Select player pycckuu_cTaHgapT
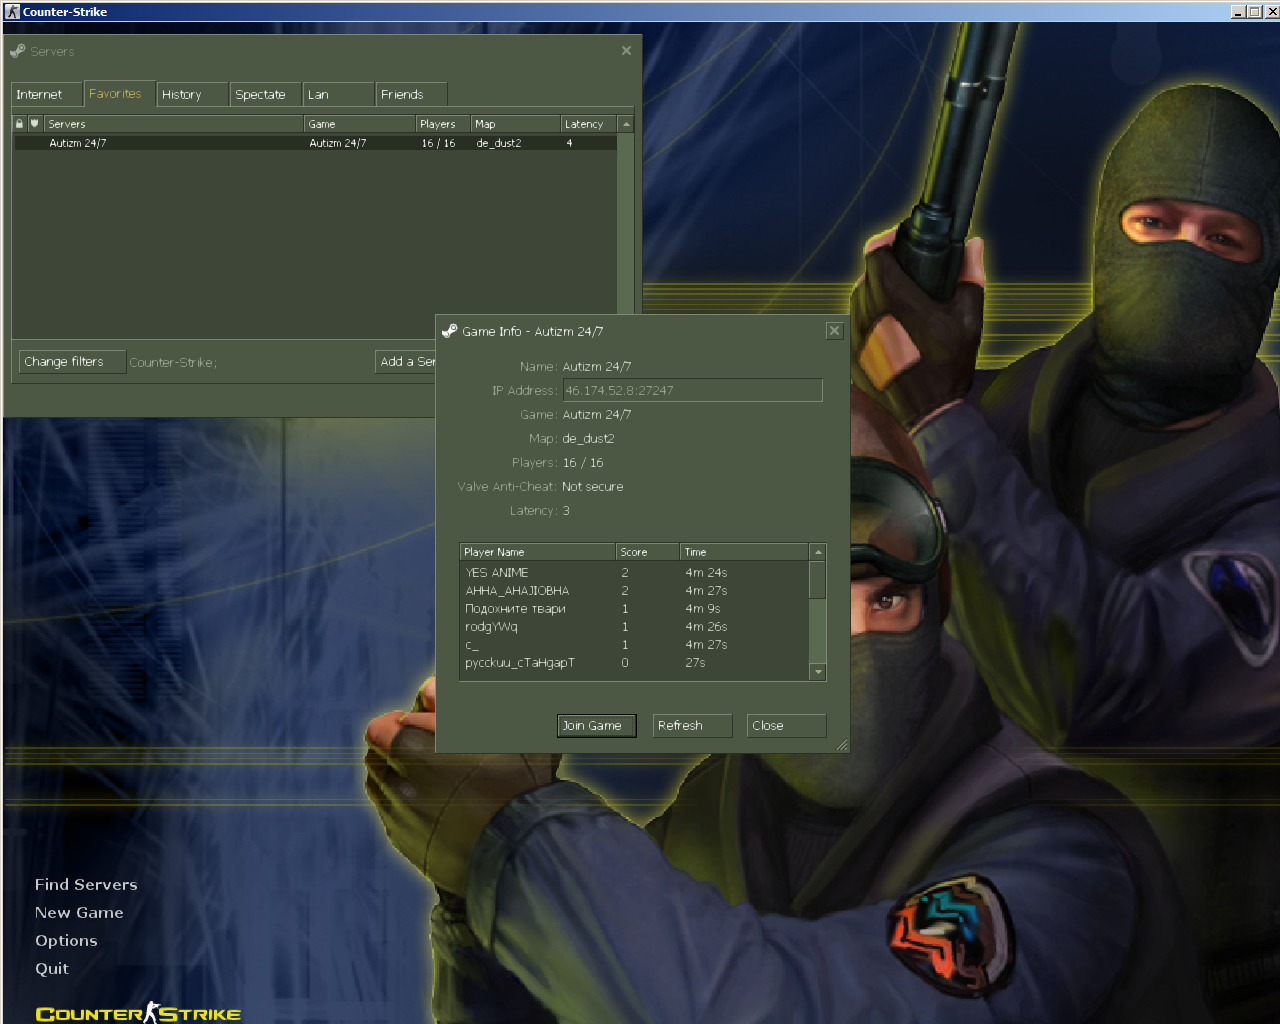 (x=634, y=663)
